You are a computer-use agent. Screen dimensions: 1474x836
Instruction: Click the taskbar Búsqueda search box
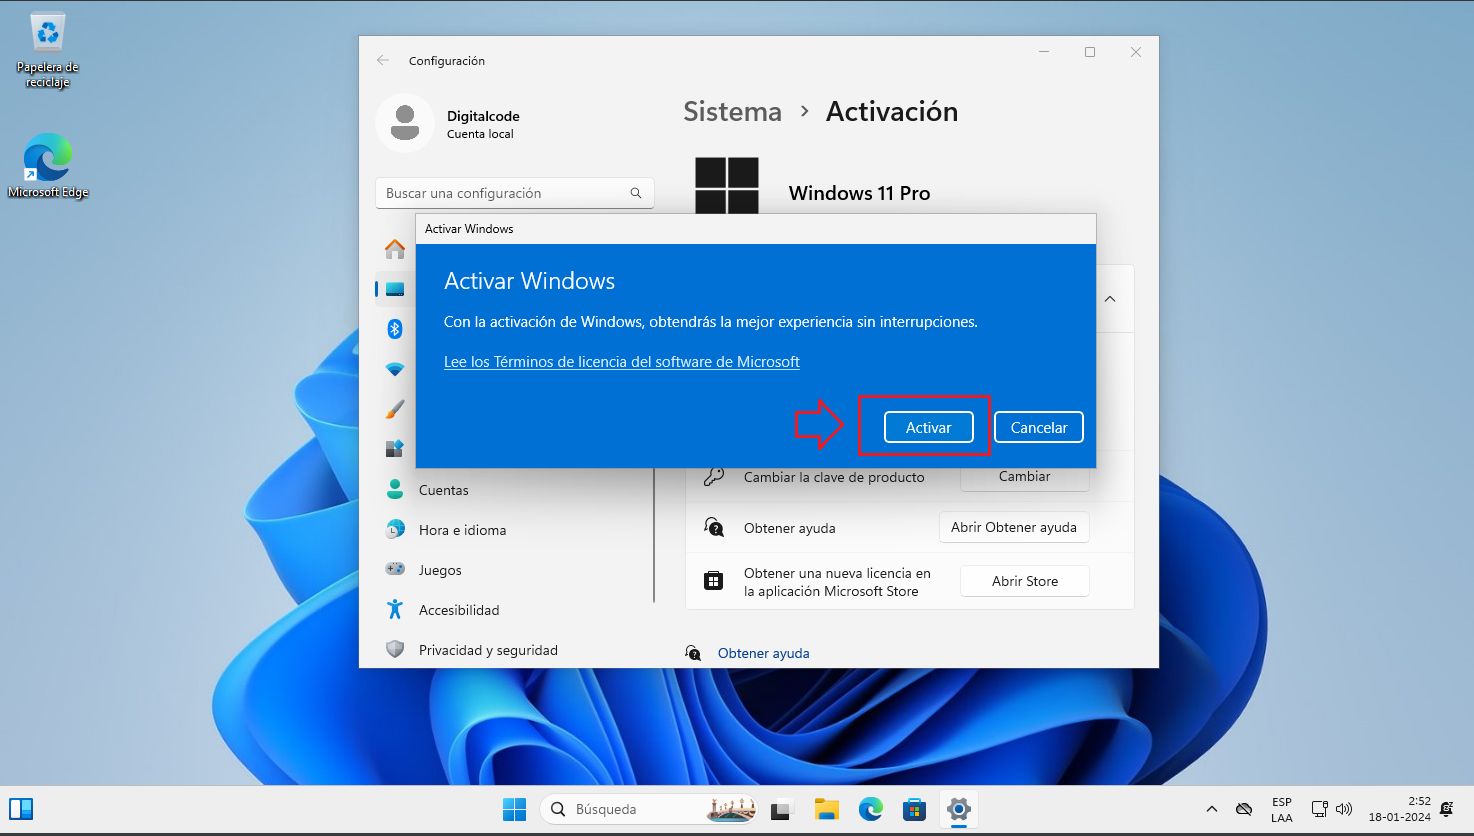649,809
